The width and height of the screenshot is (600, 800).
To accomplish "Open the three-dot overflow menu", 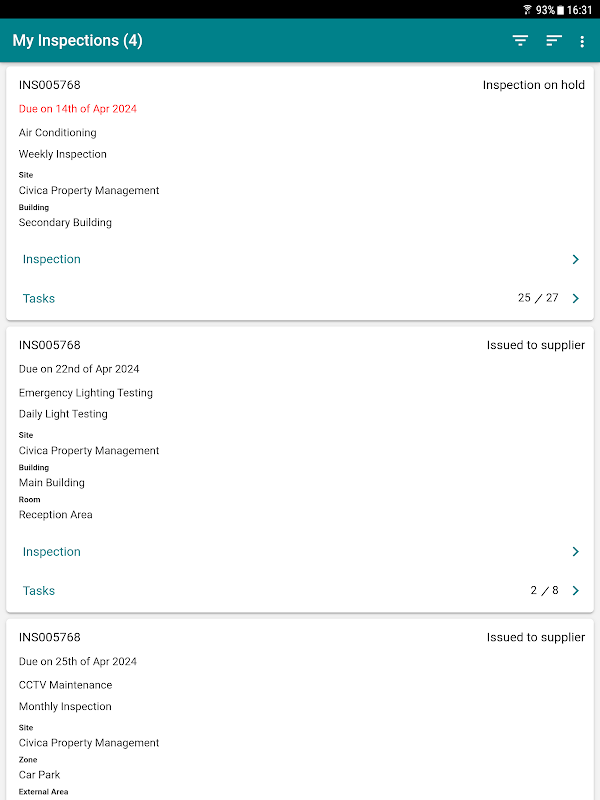I will [x=582, y=41].
